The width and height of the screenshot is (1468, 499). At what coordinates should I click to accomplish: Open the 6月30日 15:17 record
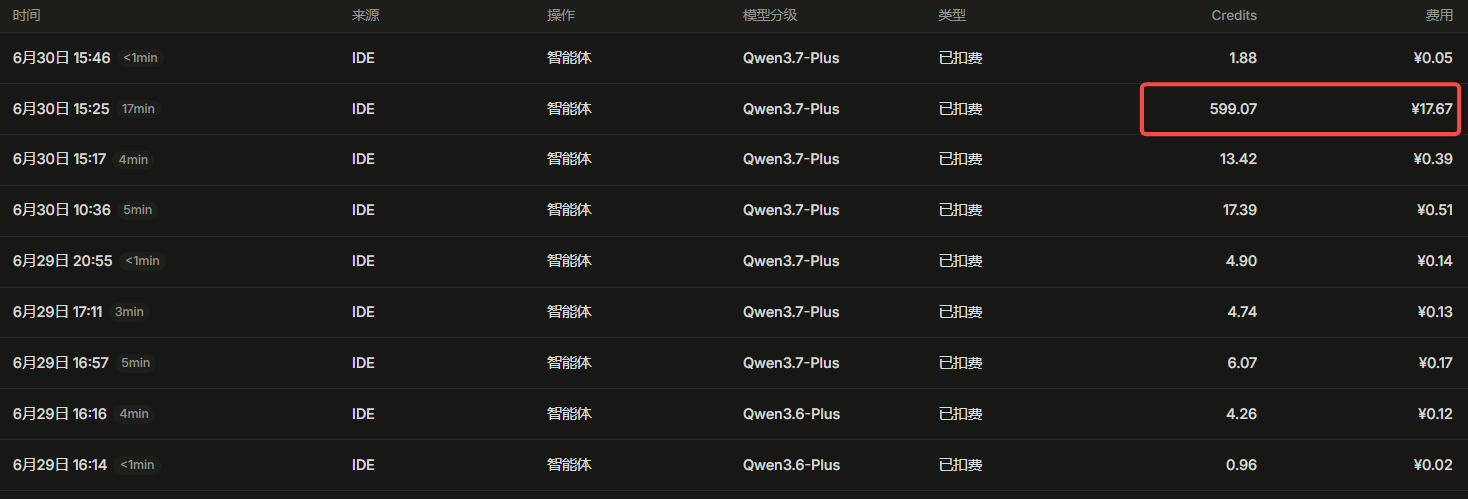click(734, 159)
